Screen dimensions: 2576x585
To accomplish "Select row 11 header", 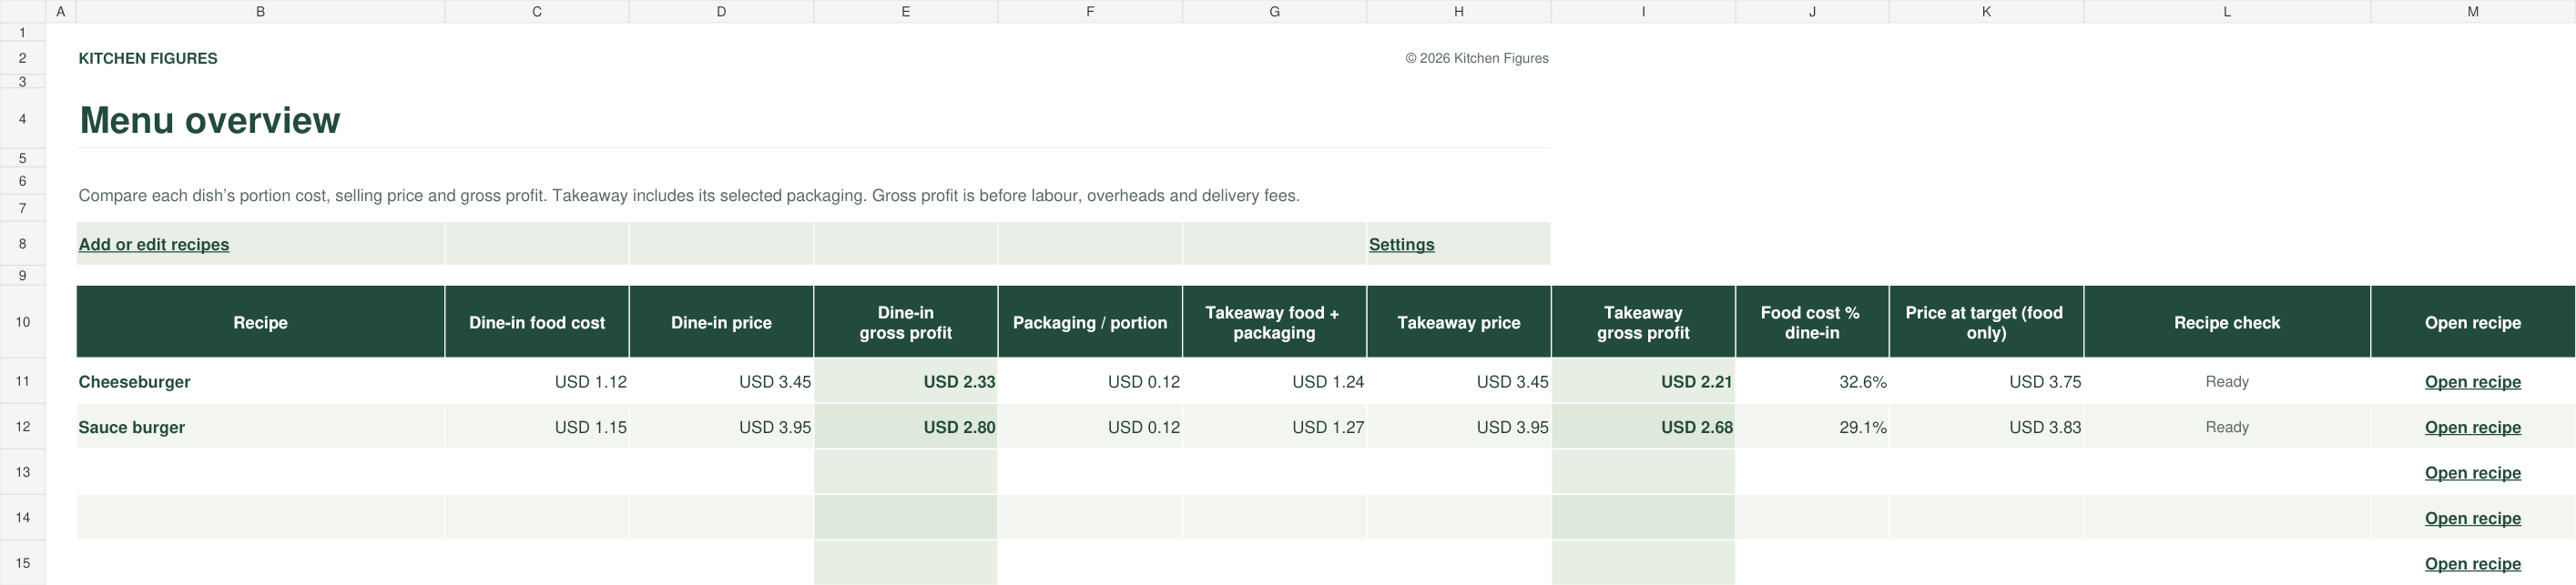I will pos(22,382).
